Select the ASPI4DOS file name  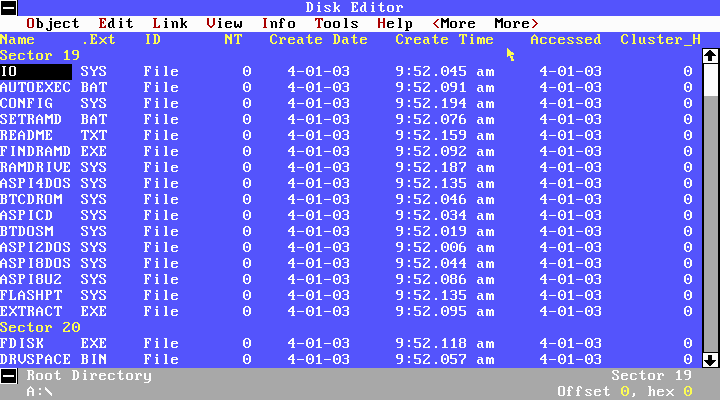coord(35,184)
